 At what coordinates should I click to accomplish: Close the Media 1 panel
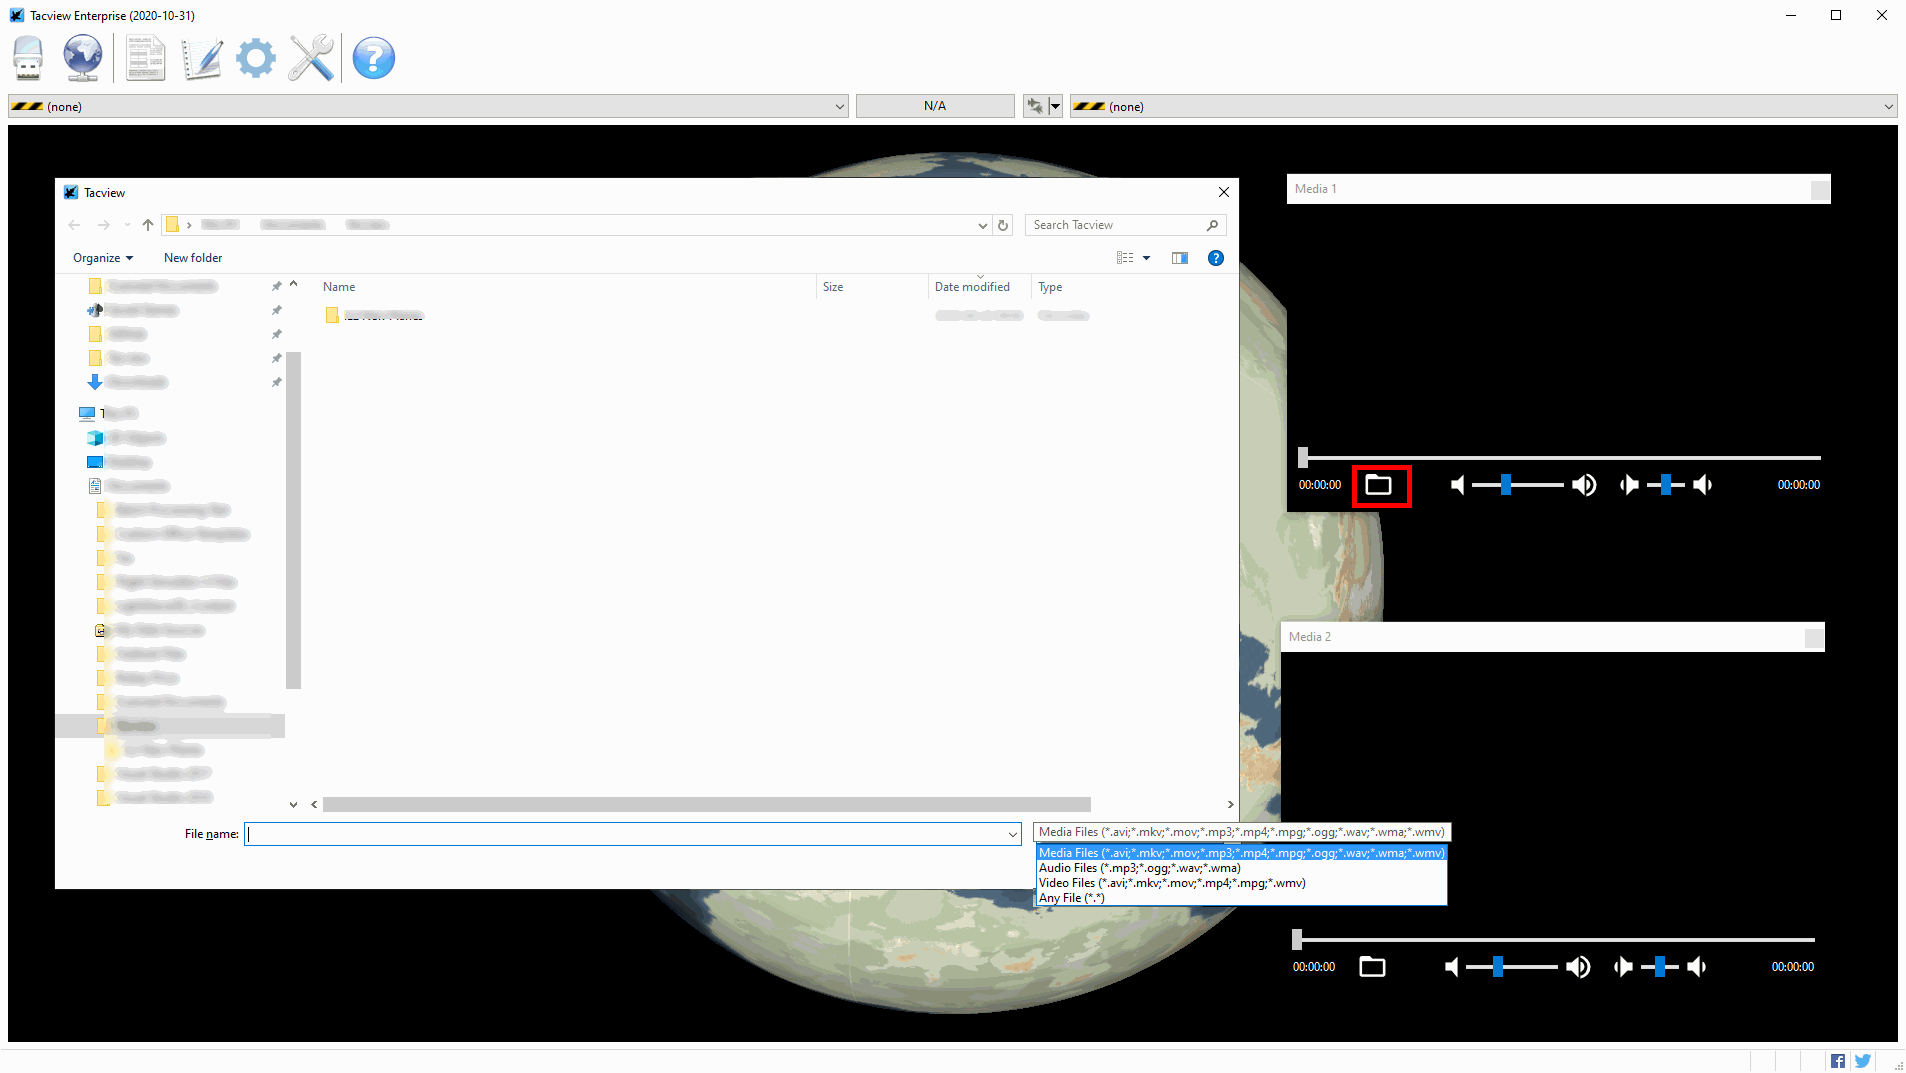point(1820,189)
